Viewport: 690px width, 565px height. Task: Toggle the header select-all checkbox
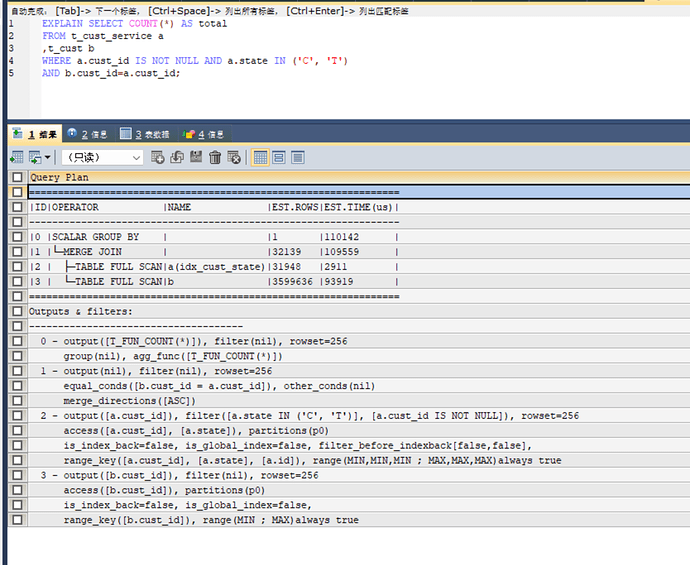[17, 177]
